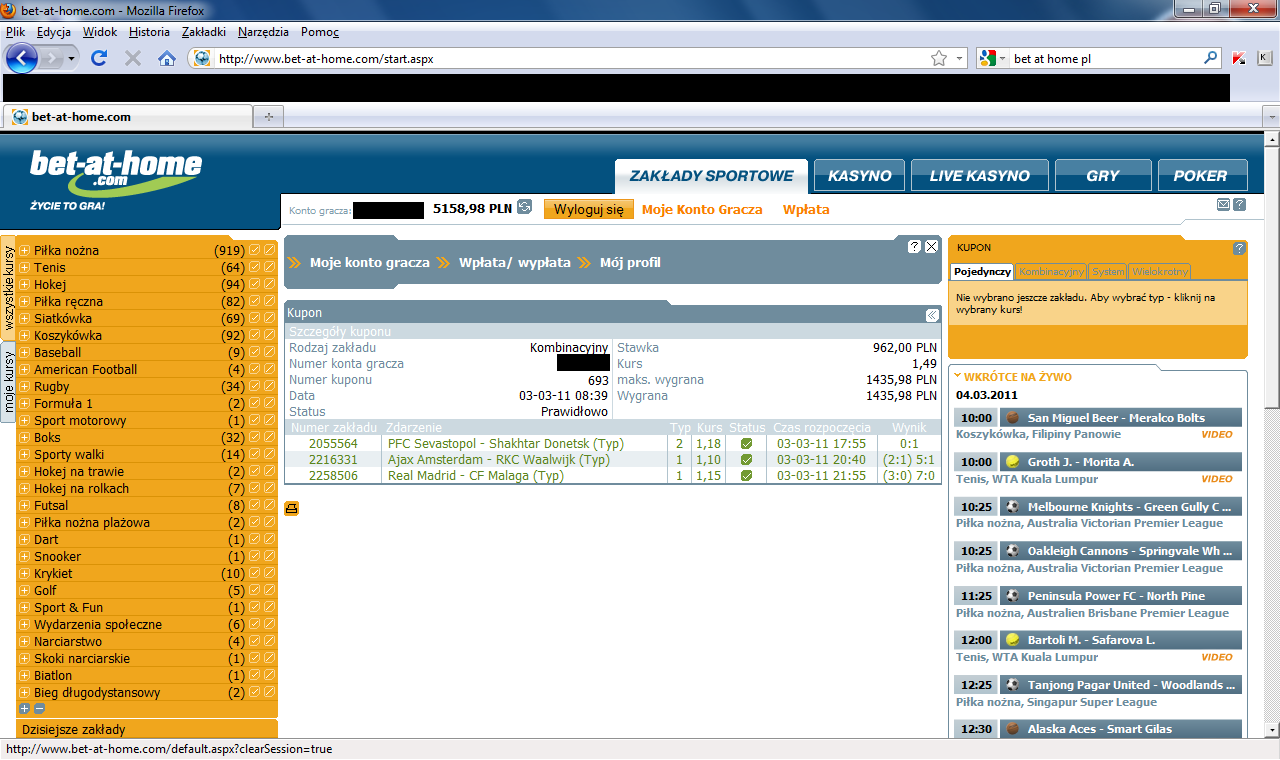
Task: Reload the page with the refresh icon
Action: 99,59
